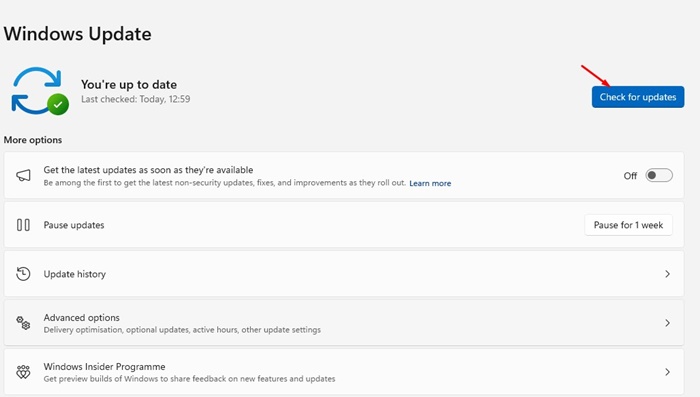Image resolution: width=700 pixels, height=397 pixels.
Task: Click the You're up to date heading
Action: (129, 84)
